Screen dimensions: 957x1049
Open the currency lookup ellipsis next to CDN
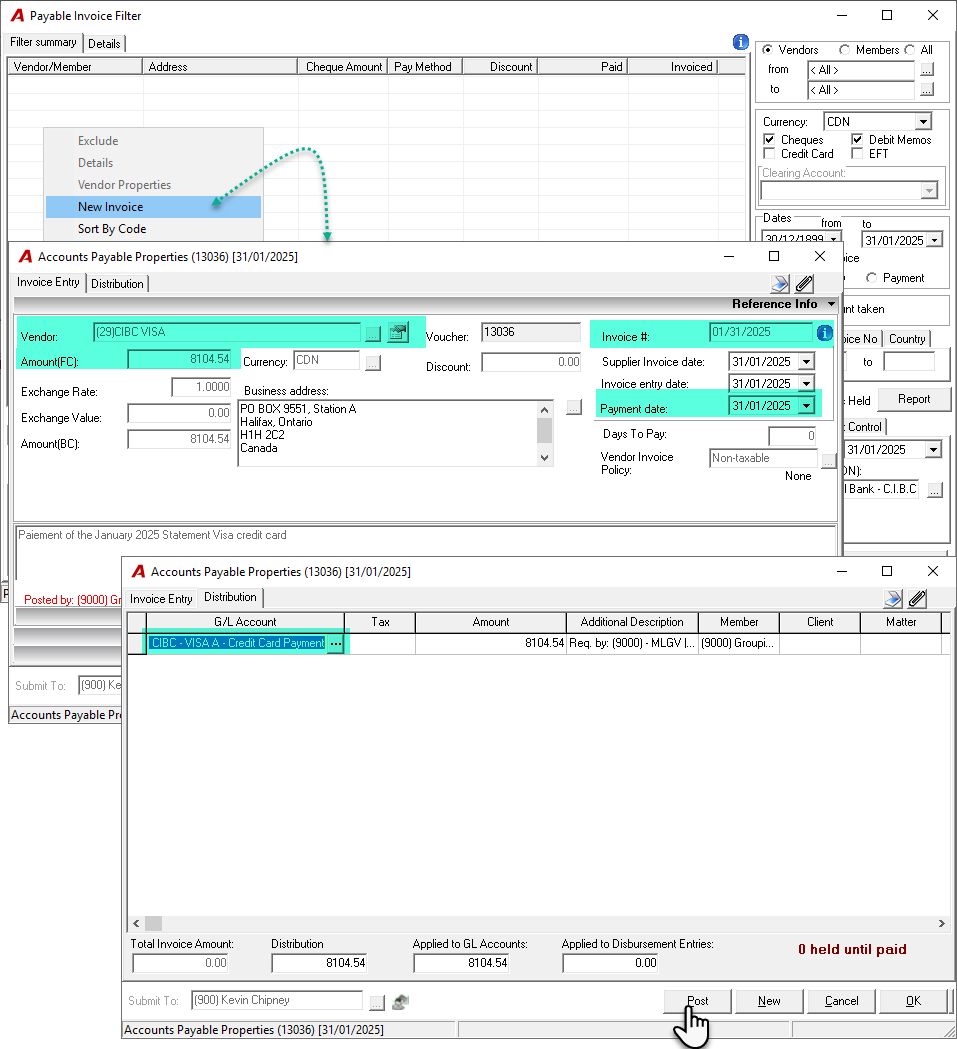(x=373, y=362)
